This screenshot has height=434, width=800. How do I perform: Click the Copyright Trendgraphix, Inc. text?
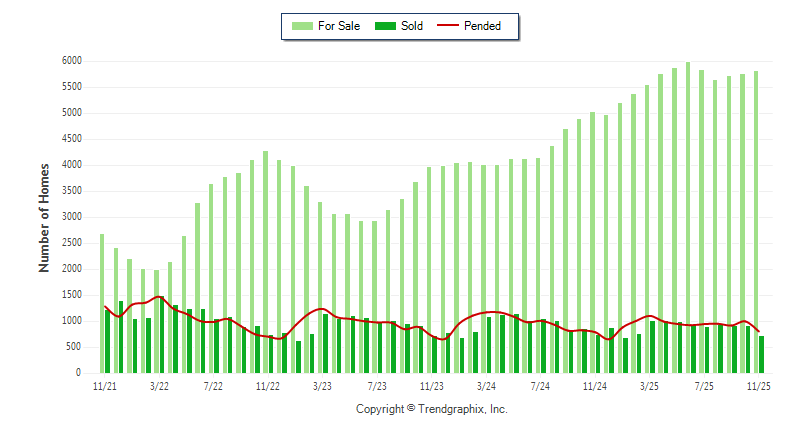[432, 409]
